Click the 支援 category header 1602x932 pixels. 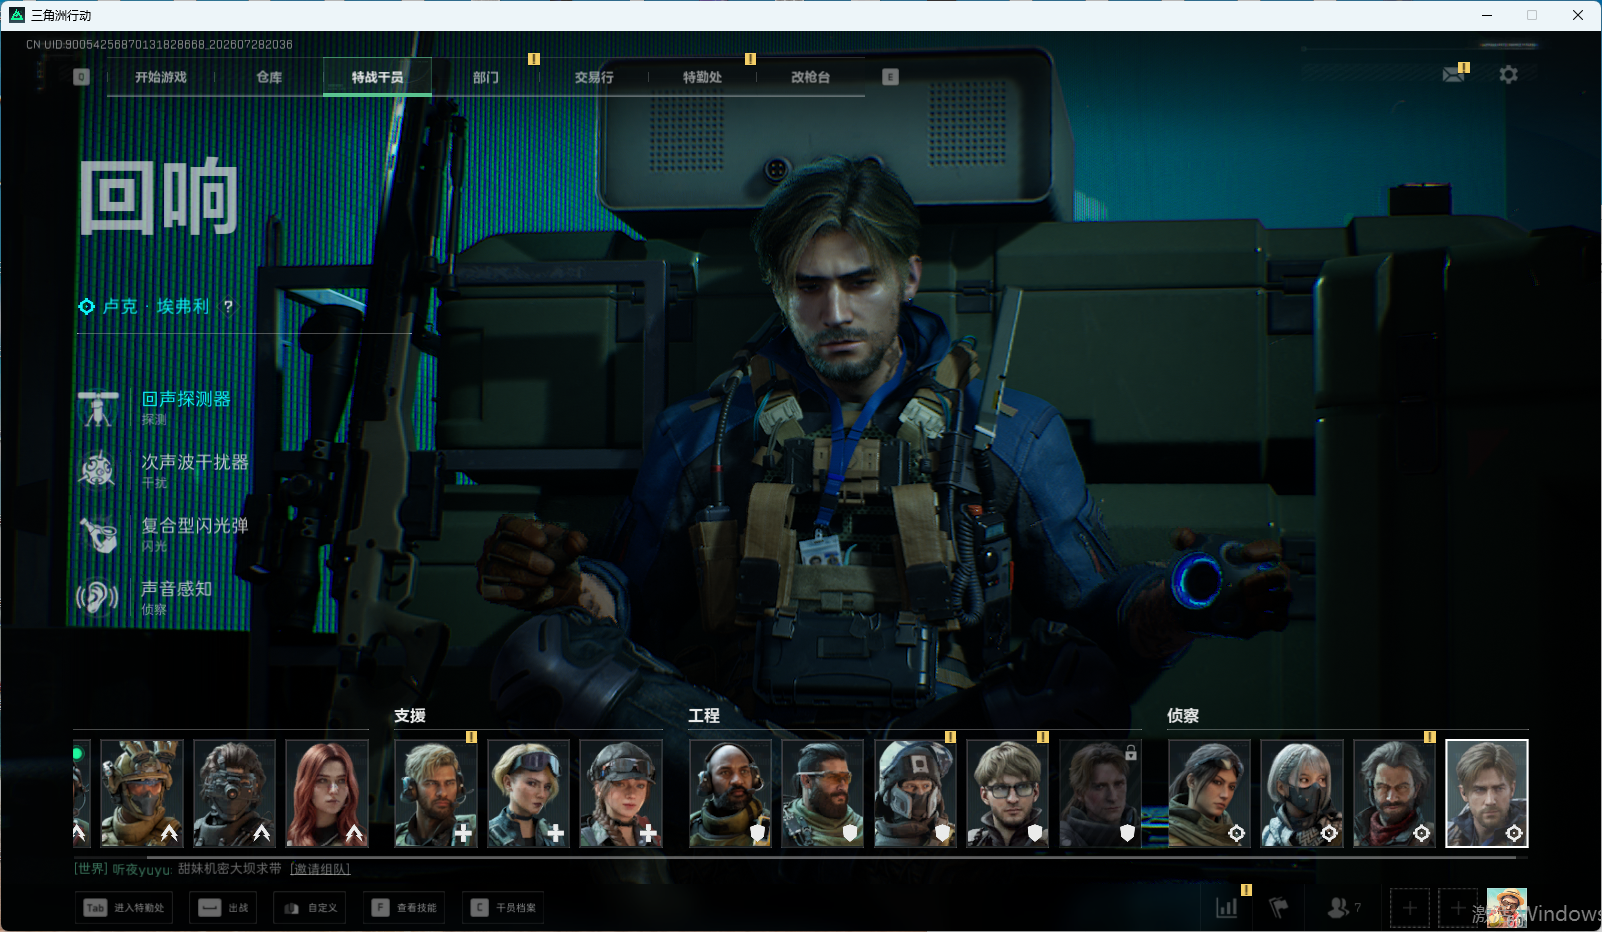point(410,716)
